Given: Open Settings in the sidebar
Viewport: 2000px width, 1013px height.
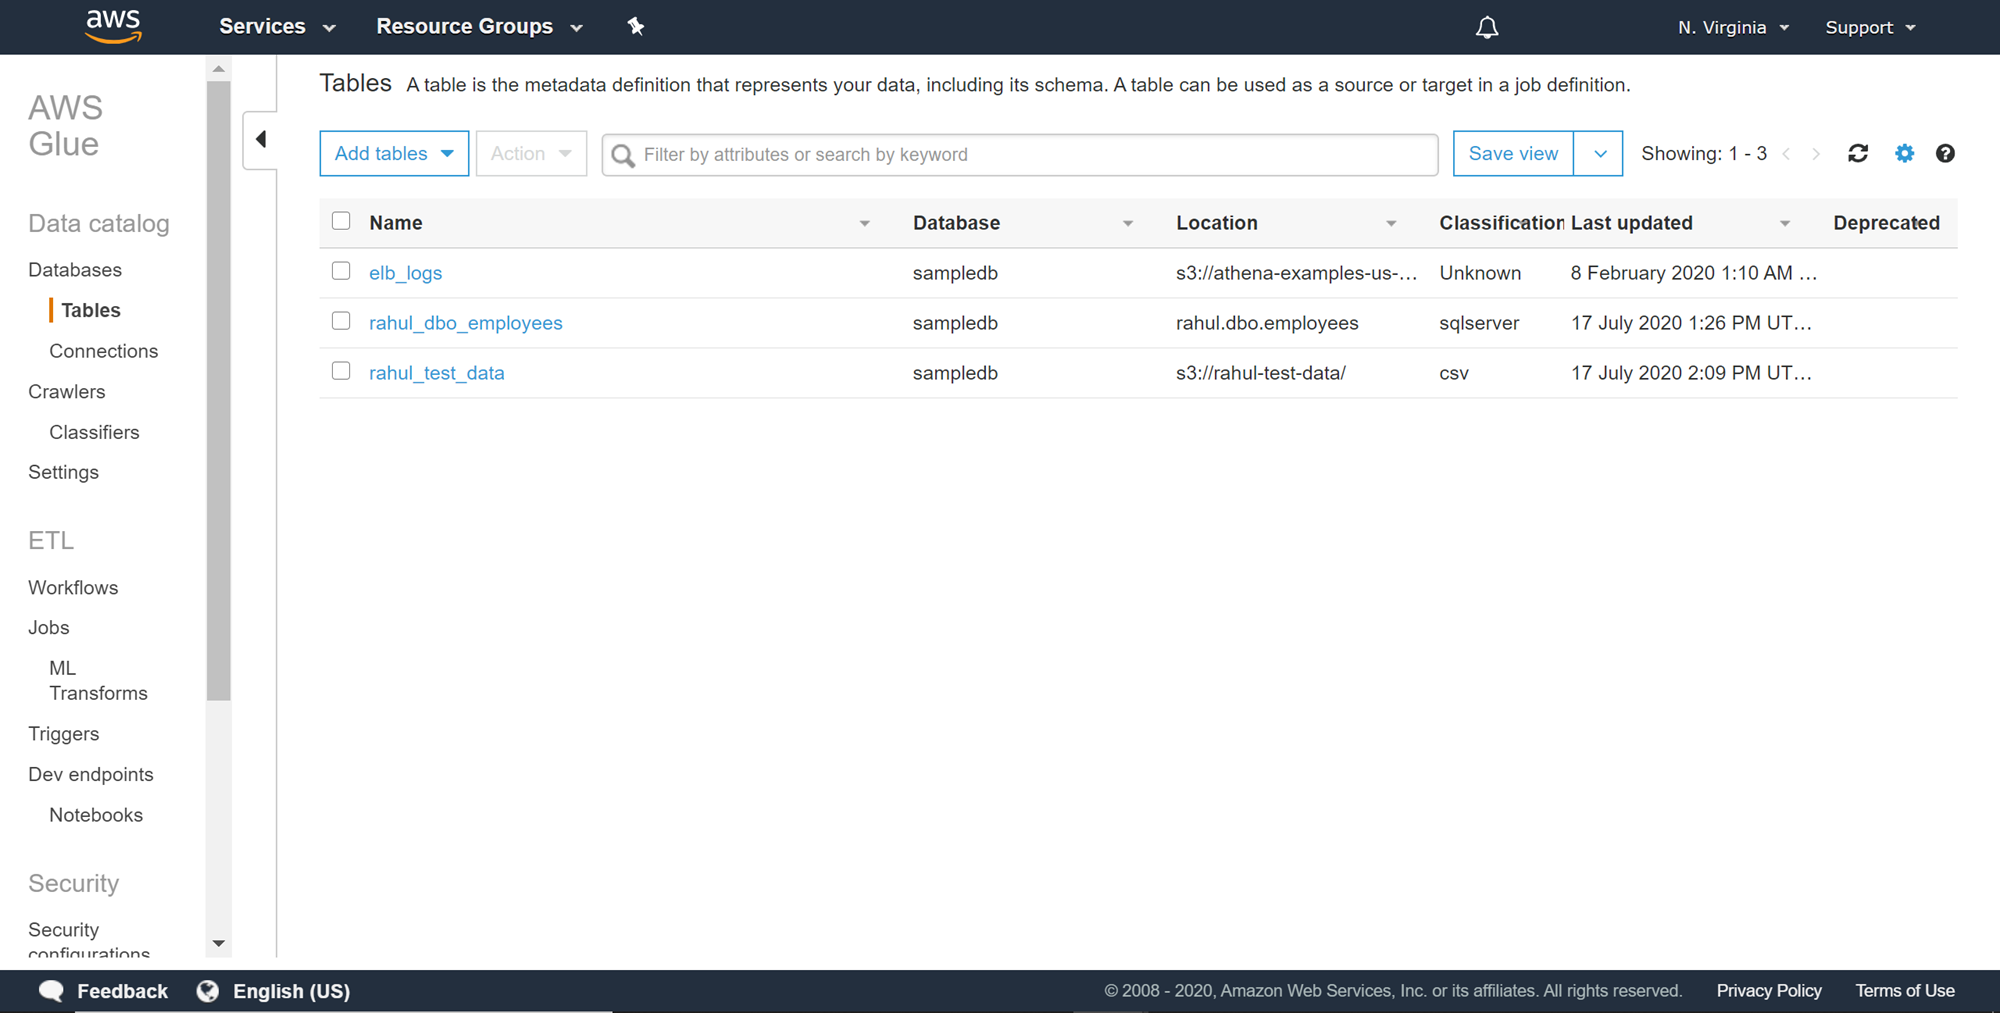Looking at the screenshot, I should click(x=64, y=472).
